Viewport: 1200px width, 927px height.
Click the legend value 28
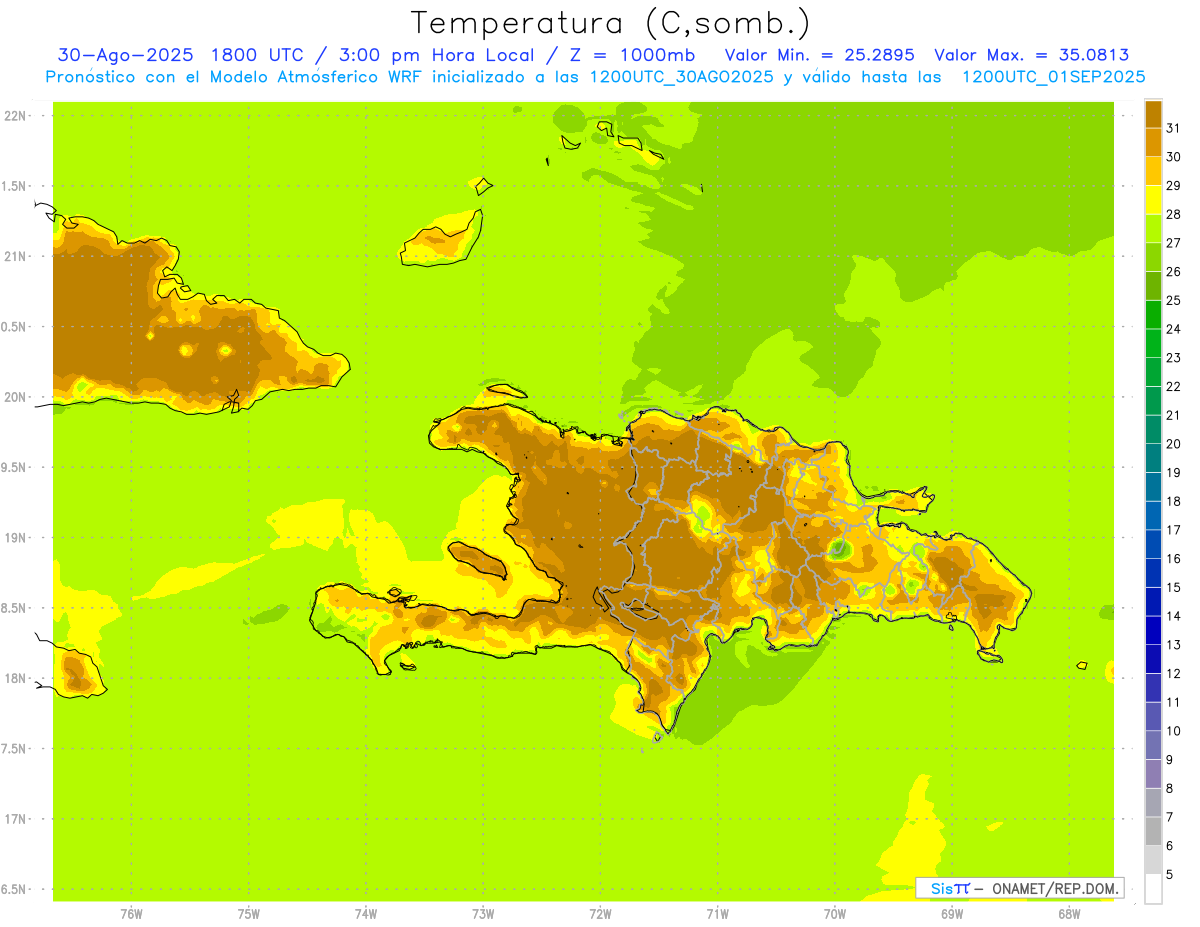pyautogui.click(x=1173, y=214)
